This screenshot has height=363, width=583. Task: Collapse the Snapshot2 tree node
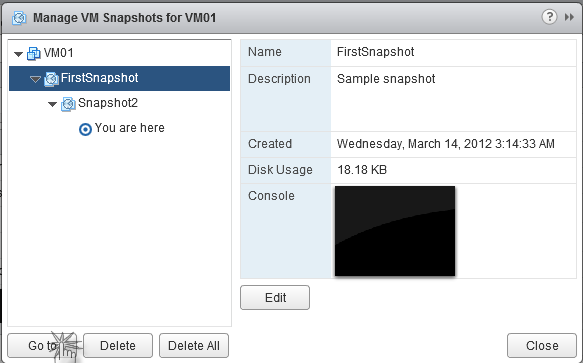coord(52,104)
